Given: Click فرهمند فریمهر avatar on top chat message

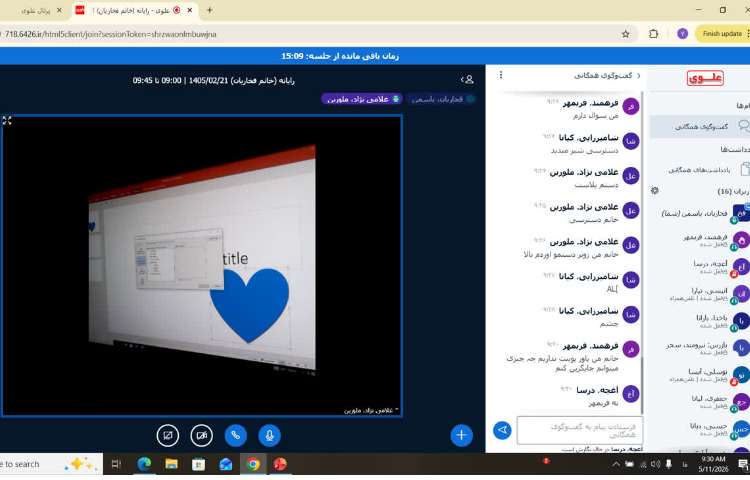Looking at the screenshot, I should (630, 107).
